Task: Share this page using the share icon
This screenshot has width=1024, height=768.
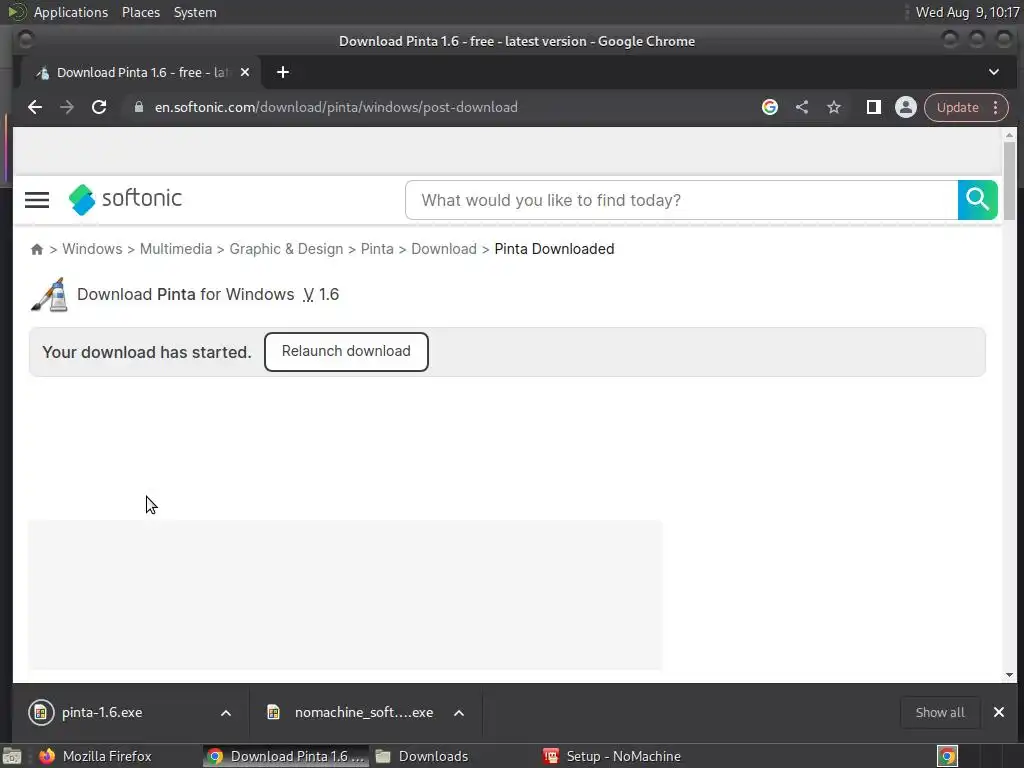Action: [802, 107]
